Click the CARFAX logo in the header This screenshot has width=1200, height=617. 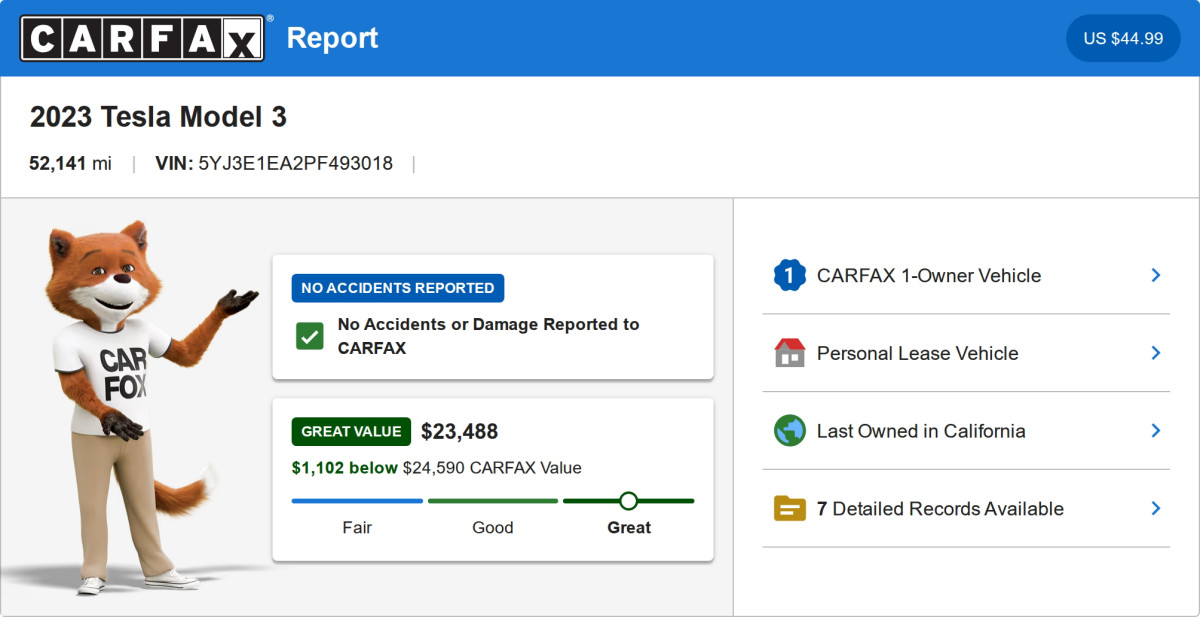pyautogui.click(x=142, y=38)
